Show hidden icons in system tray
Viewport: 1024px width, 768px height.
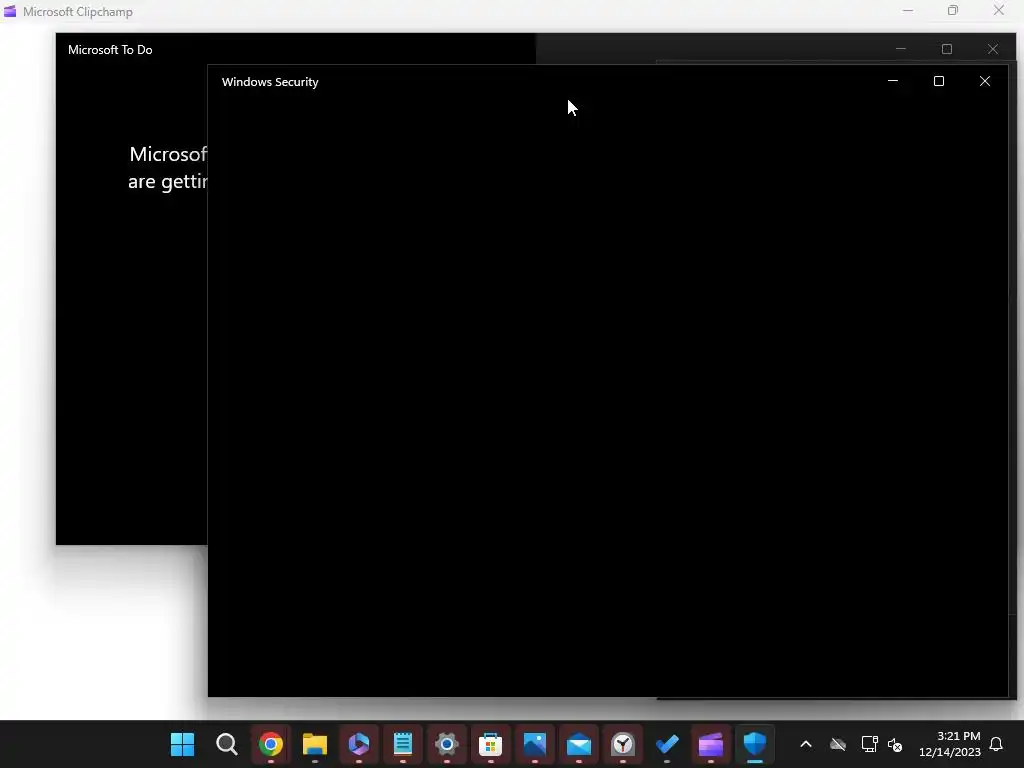[806, 744]
